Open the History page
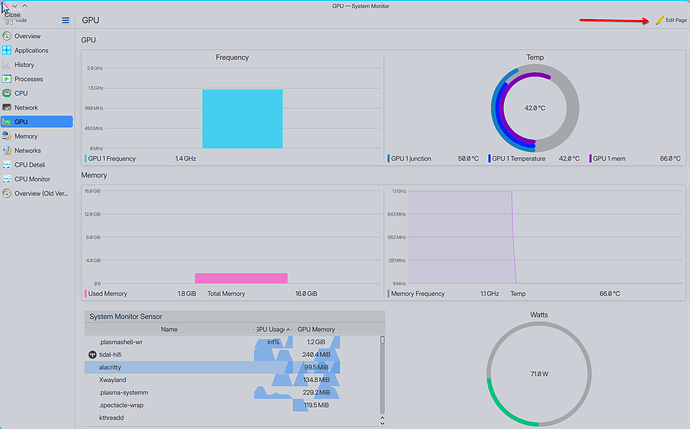The width and height of the screenshot is (690, 429). 24,64
